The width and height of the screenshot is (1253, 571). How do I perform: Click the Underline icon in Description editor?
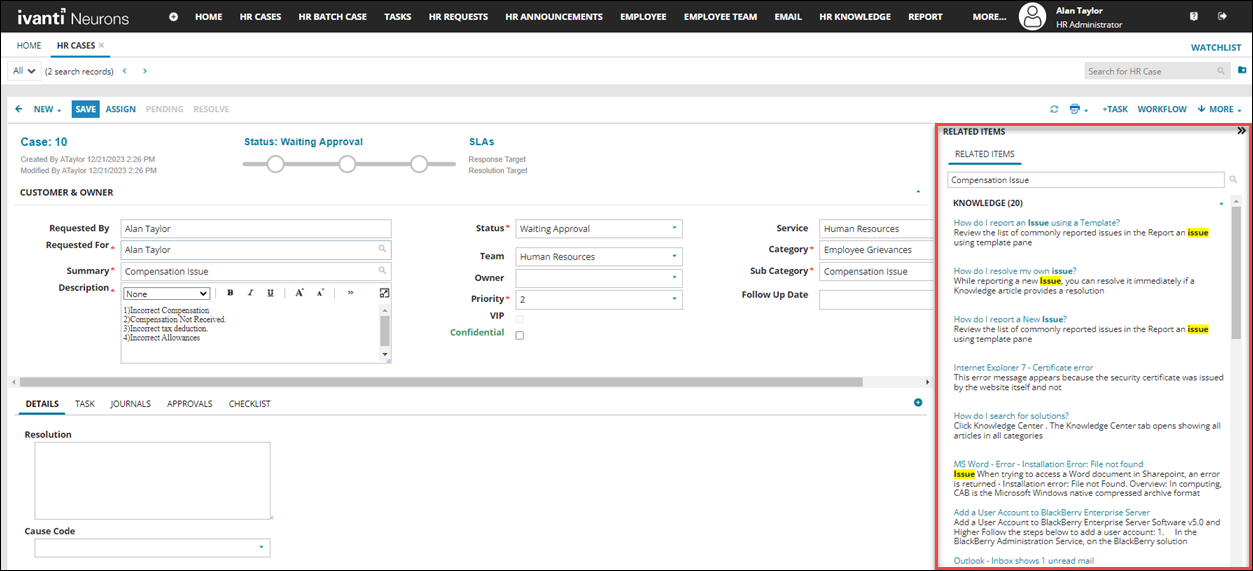tap(270, 293)
